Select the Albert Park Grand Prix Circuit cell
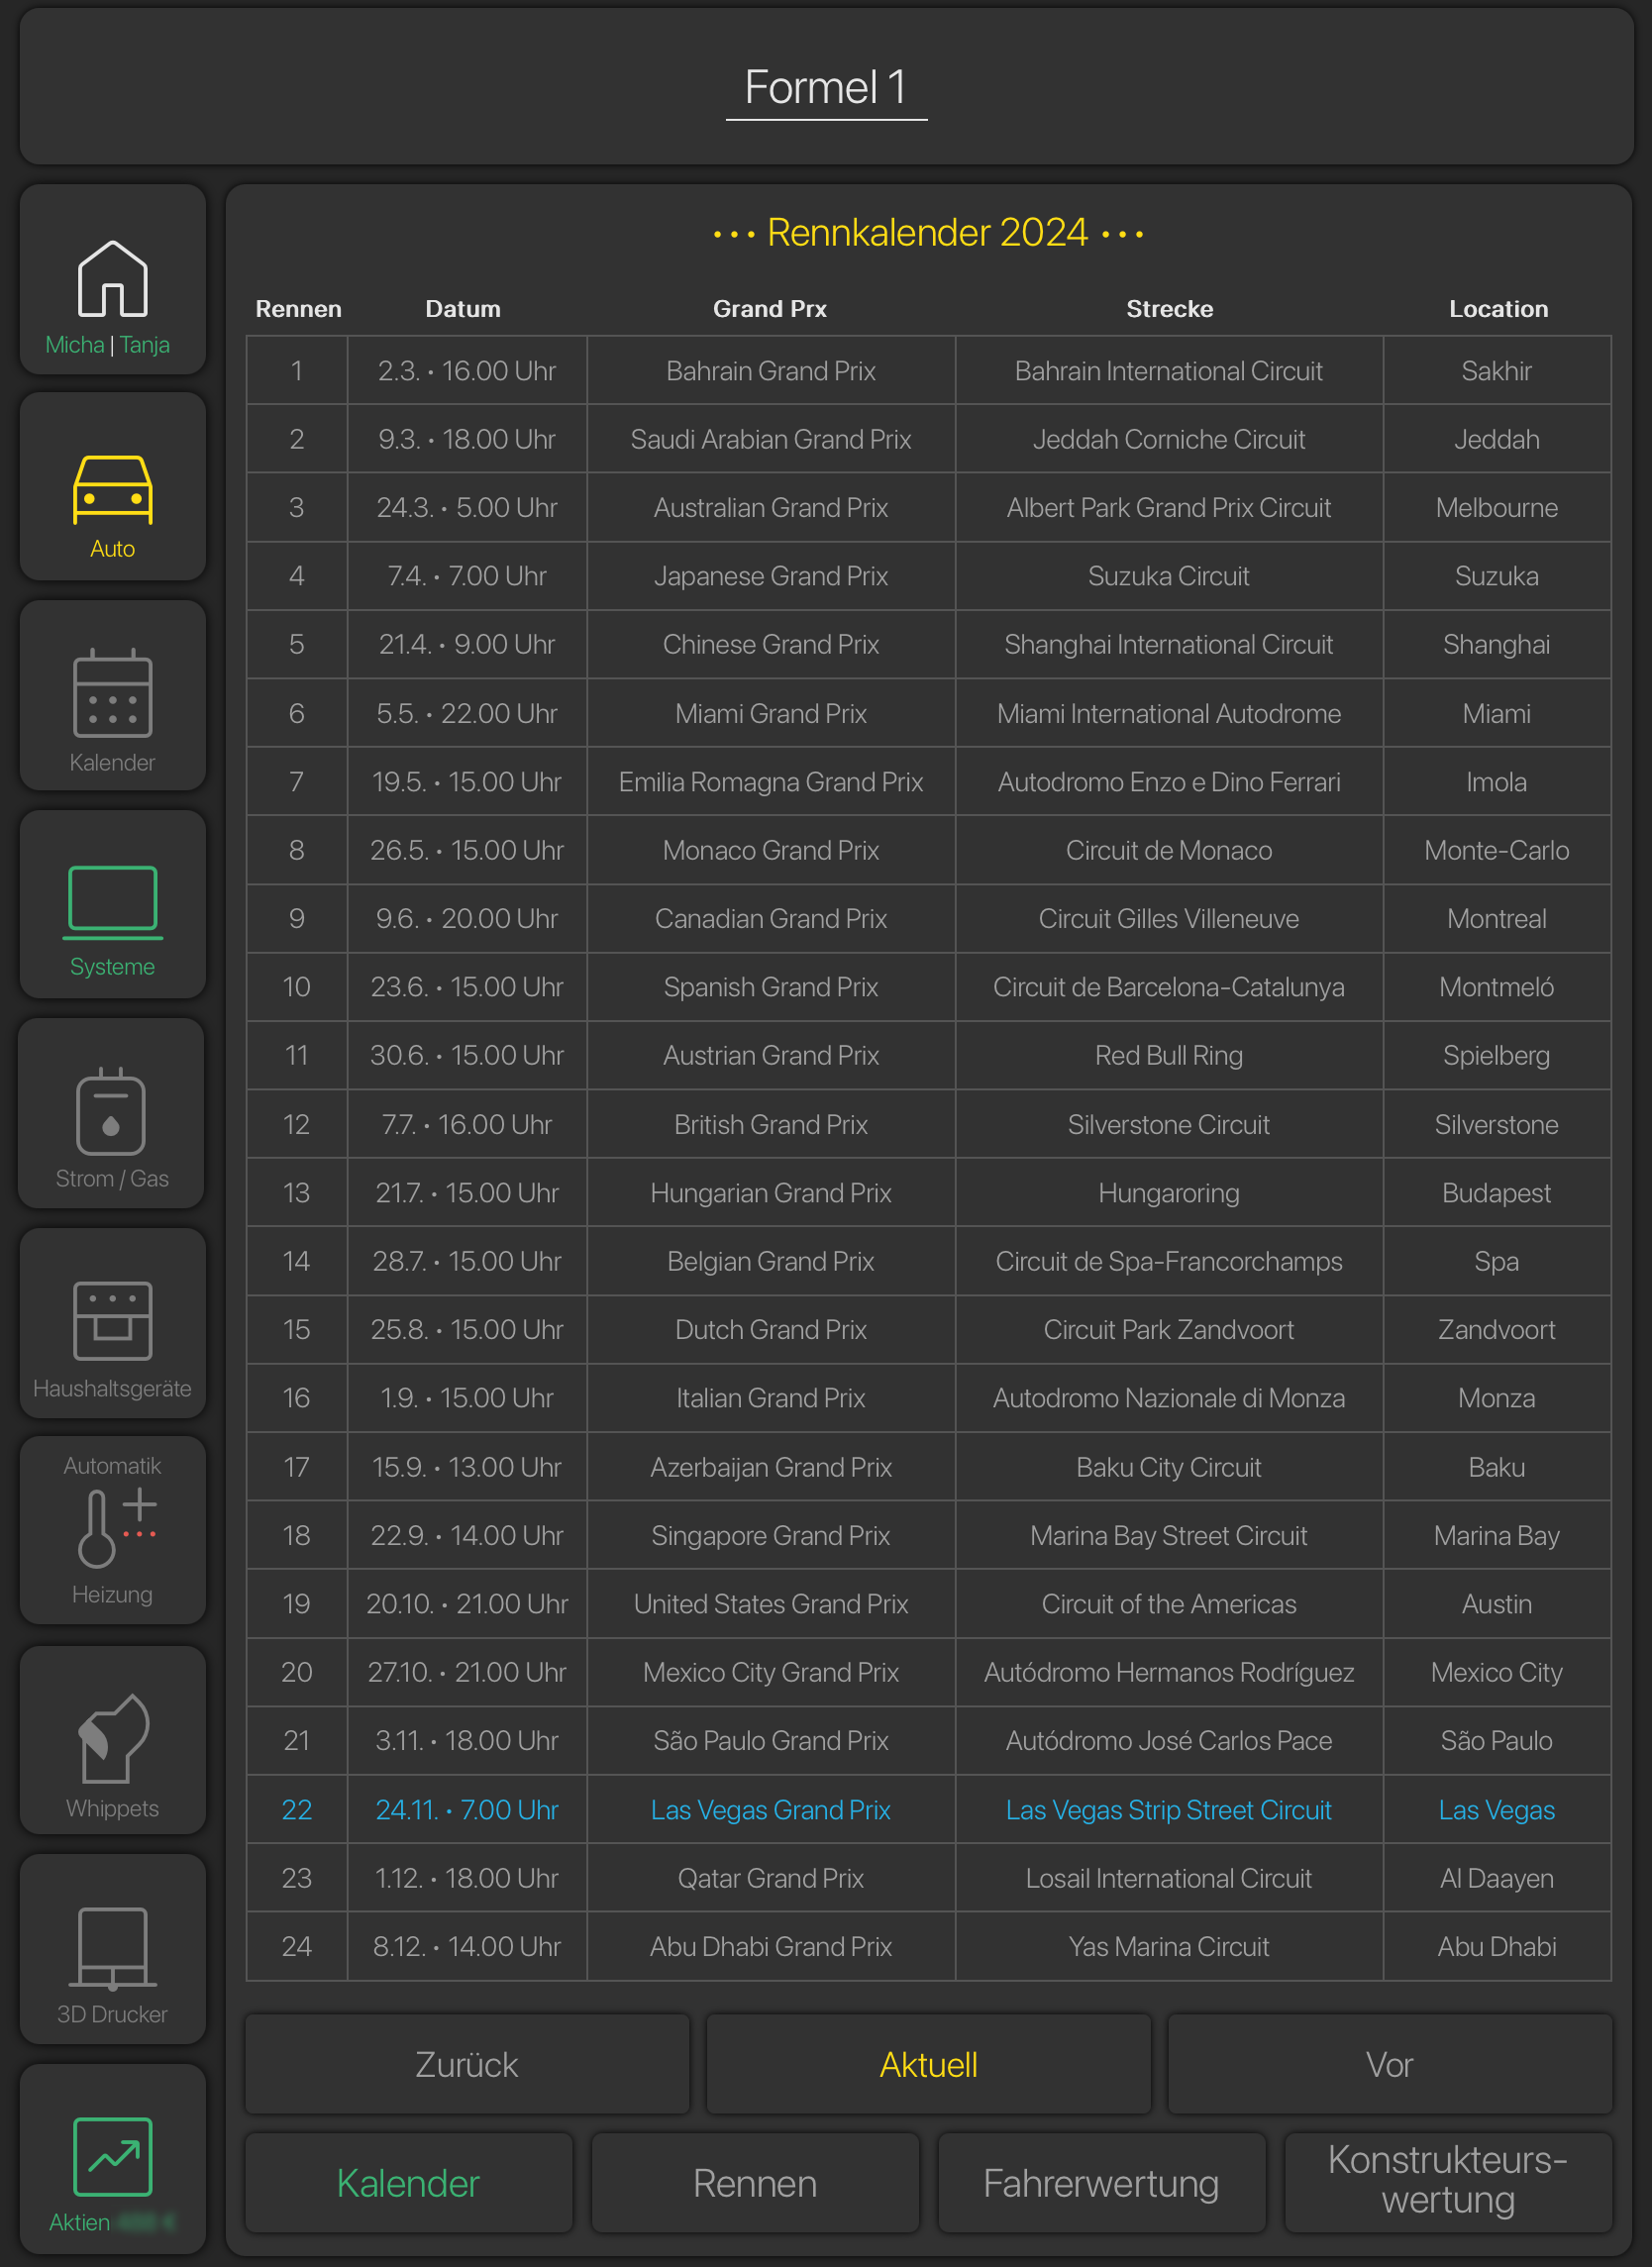 click(x=1169, y=508)
